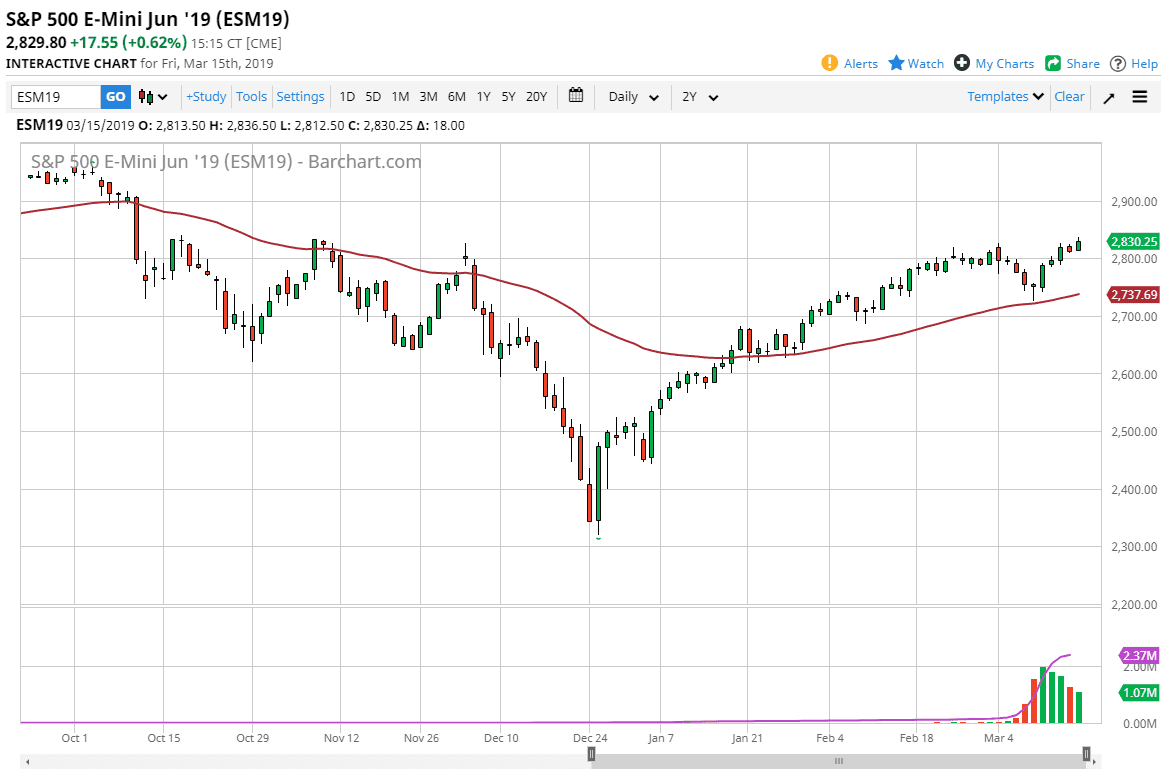Click the red 2,737.69 moving average tag
Viewport: 1162px width, 775px height.
(x=1133, y=295)
